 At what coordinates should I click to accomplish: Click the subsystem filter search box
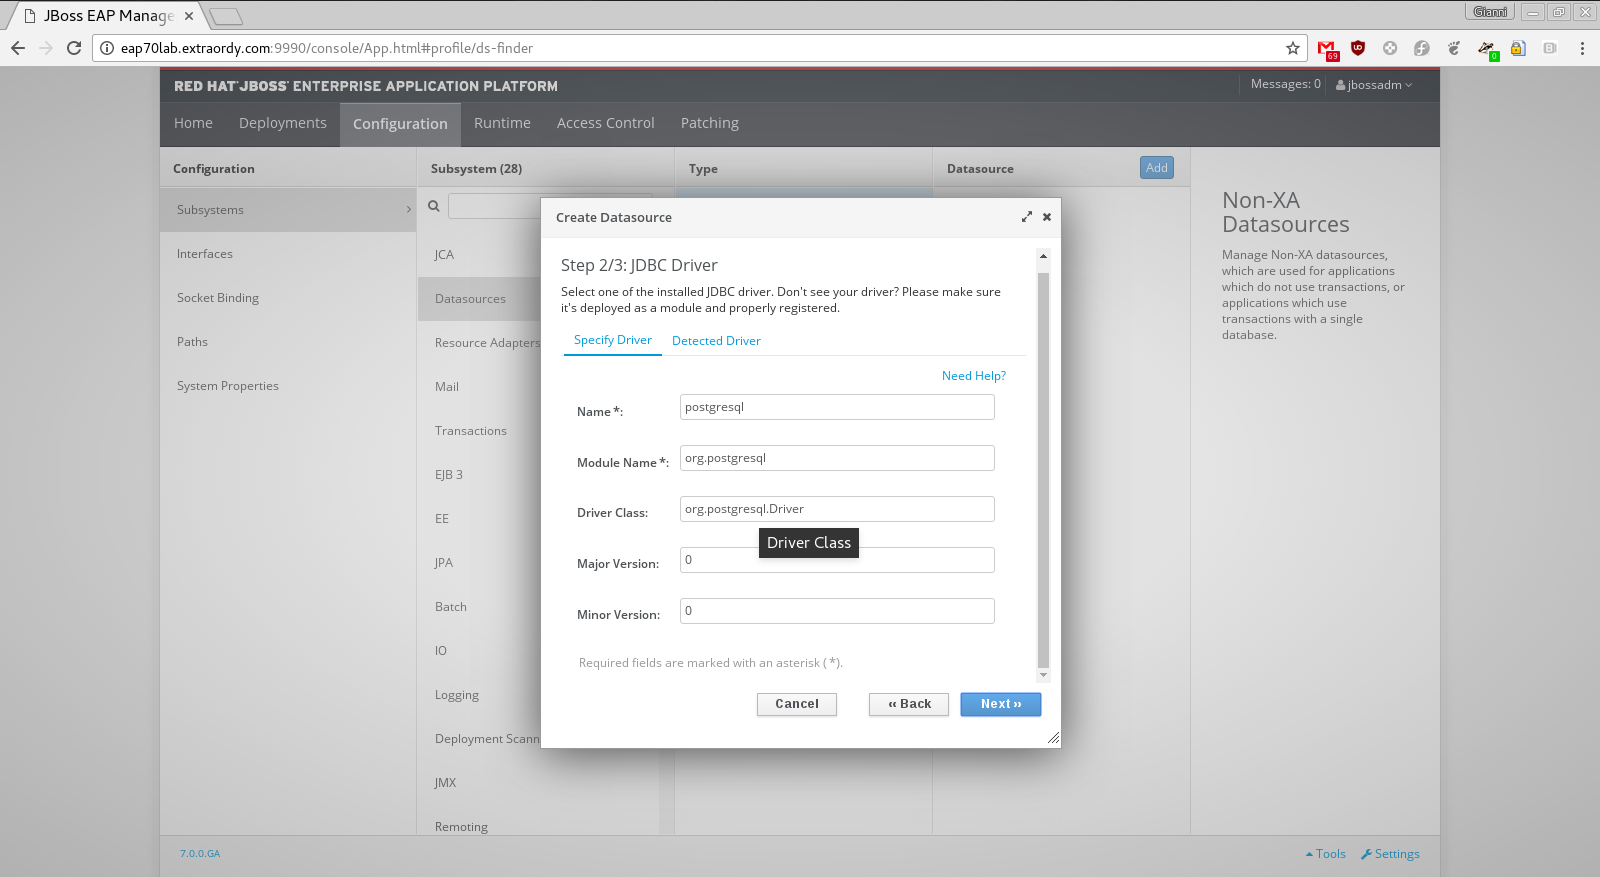(494, 206)
